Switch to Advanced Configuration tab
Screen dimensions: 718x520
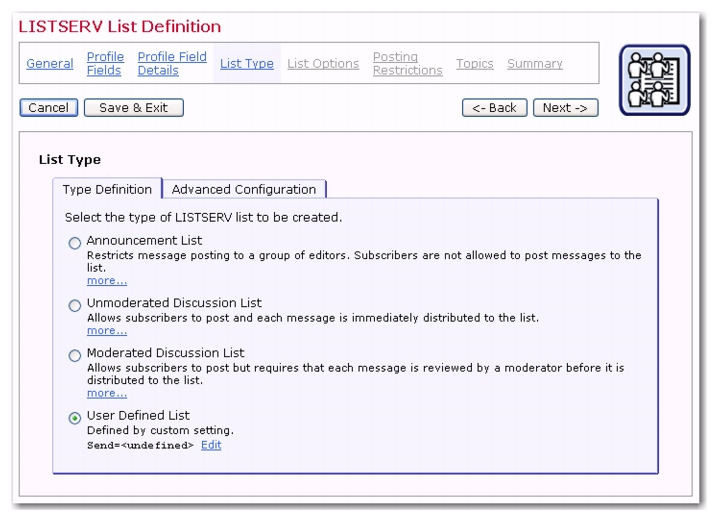coord(244,189)
